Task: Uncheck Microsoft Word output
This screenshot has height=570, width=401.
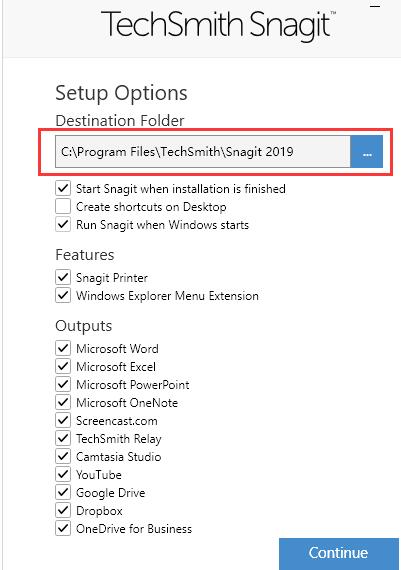Action: (63, 348)
